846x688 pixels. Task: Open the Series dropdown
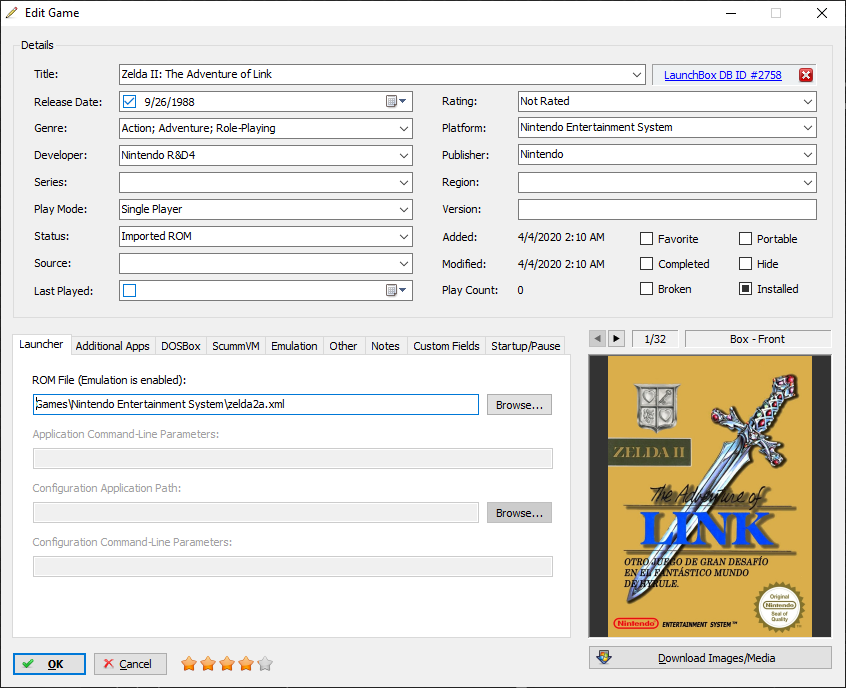click(x=404, y=182)
